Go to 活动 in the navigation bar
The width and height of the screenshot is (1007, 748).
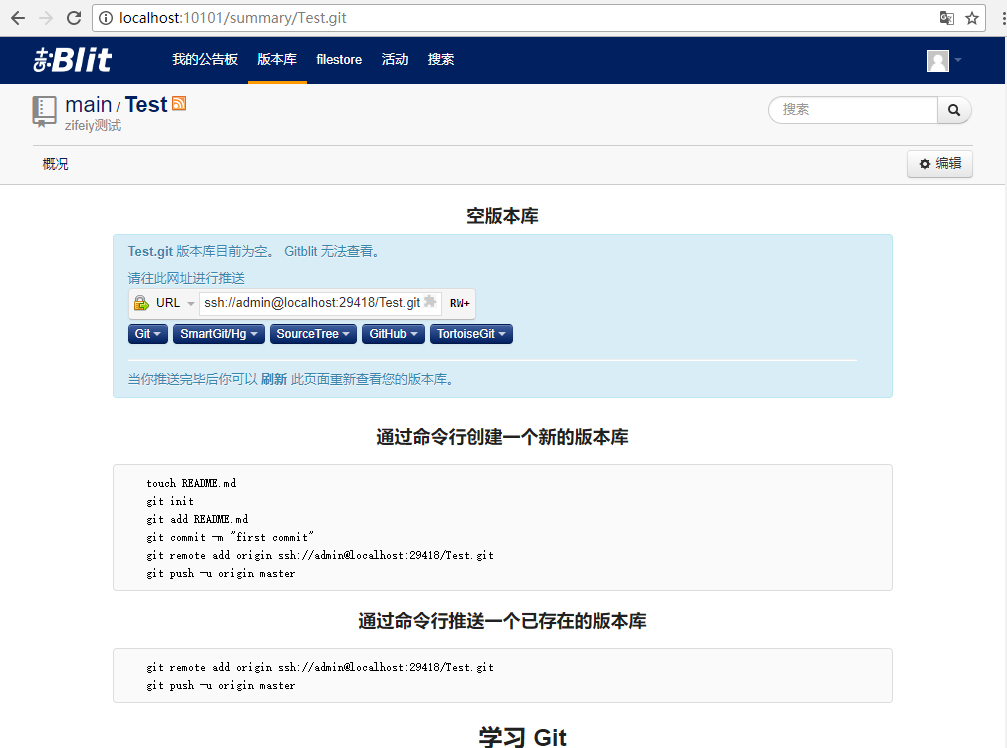coord(394,60)
